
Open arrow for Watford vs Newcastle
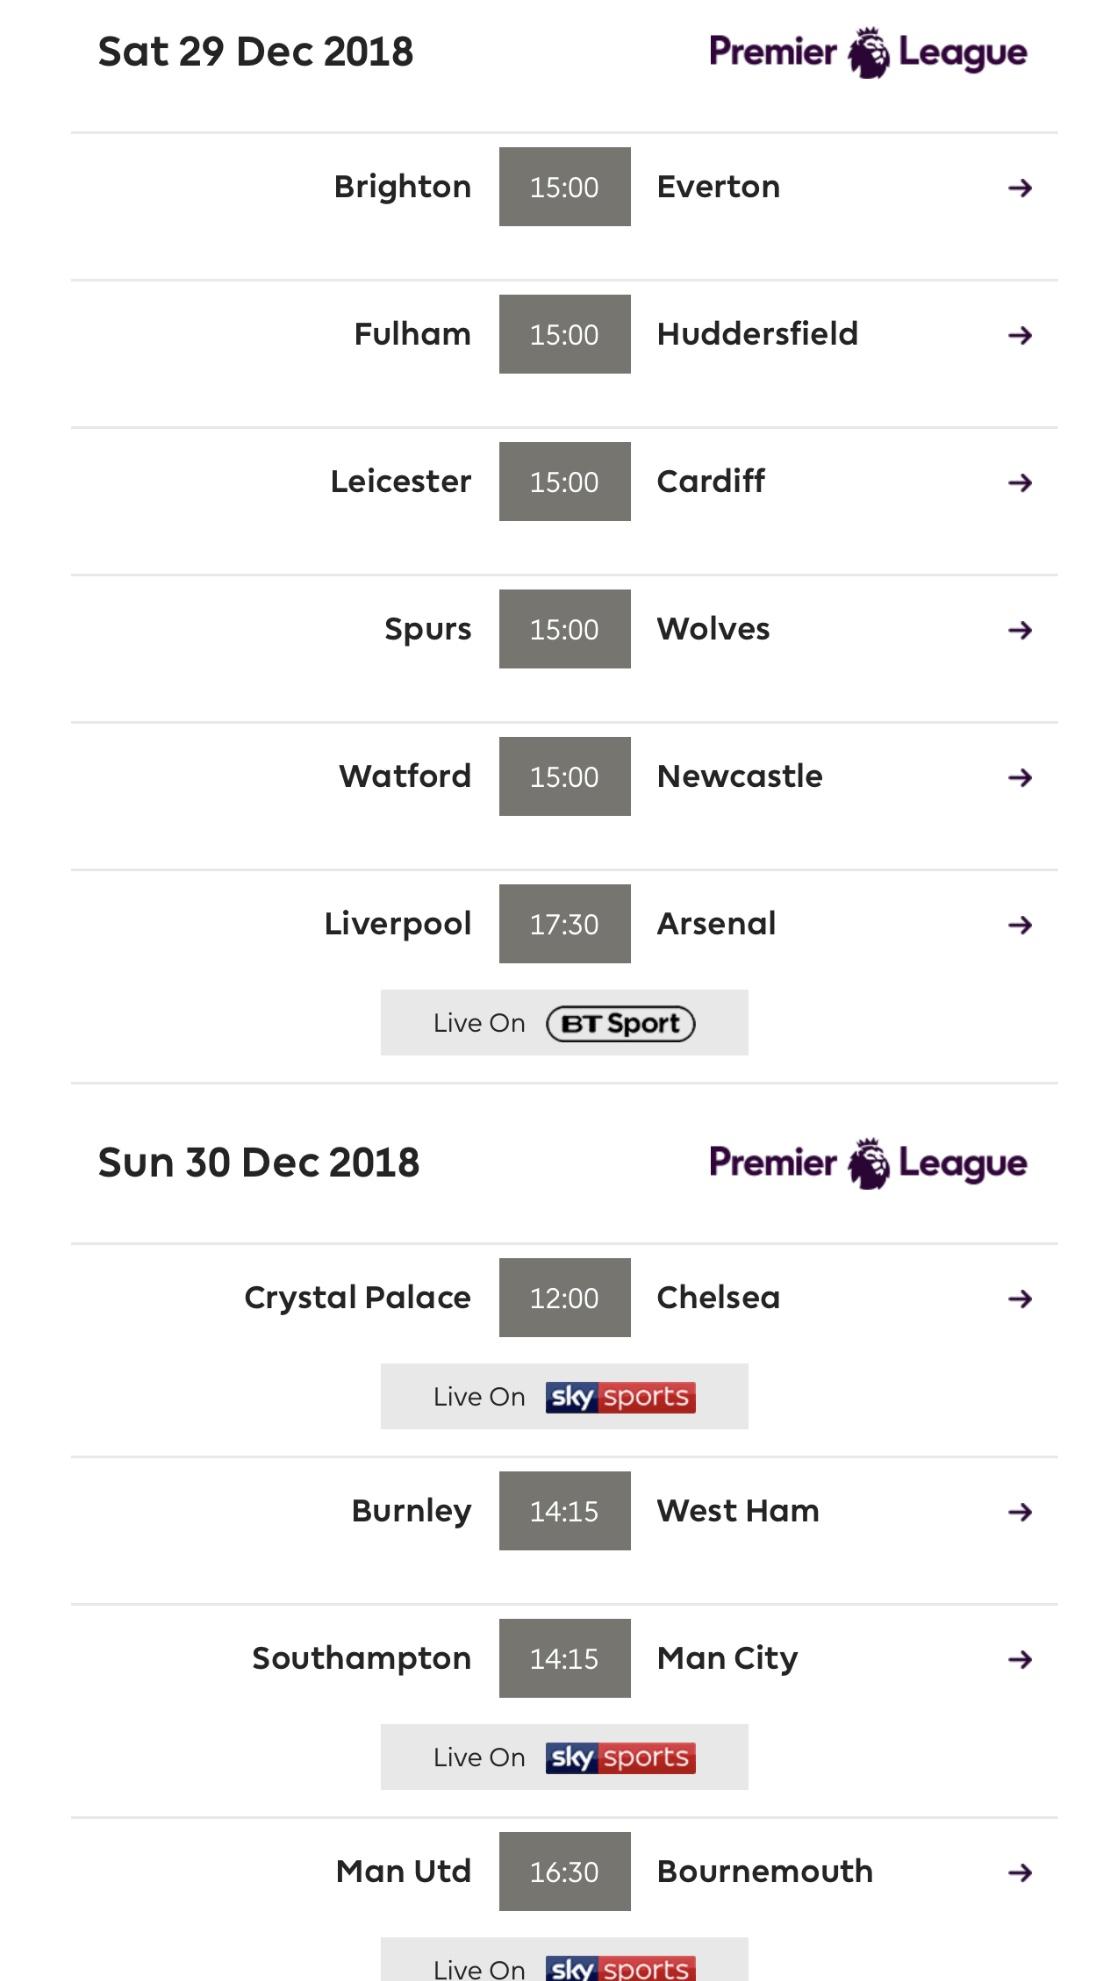[1019, 777]
